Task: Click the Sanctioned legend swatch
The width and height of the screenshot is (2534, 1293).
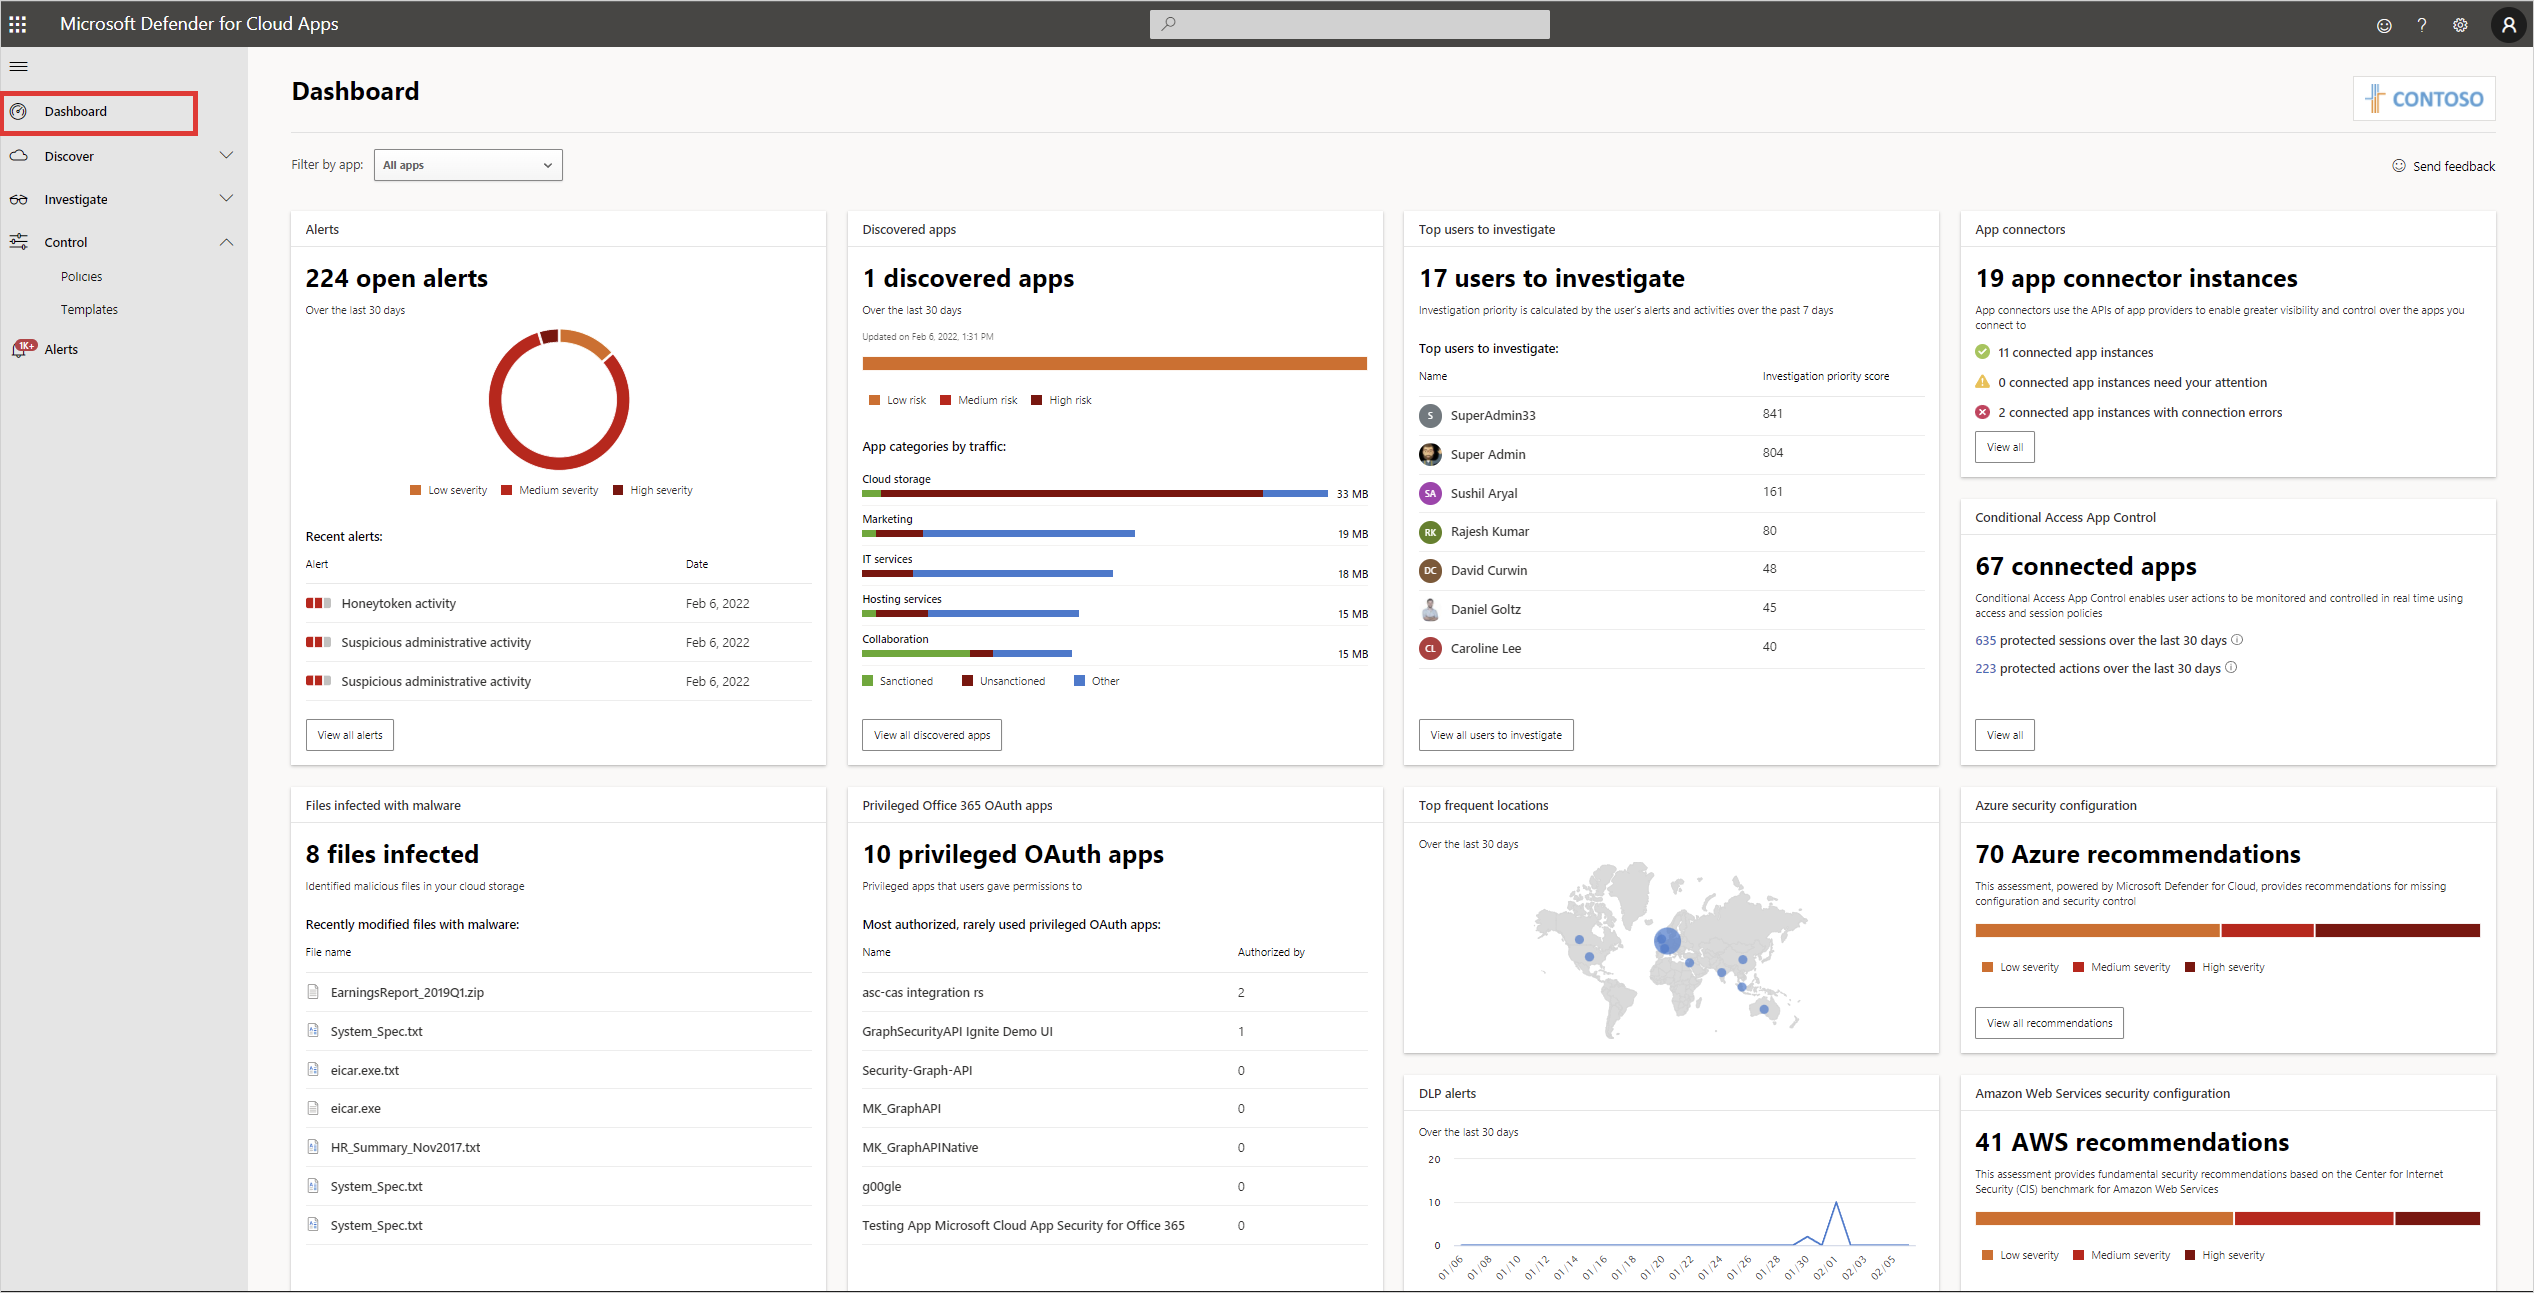Action: tap(867, 681)
